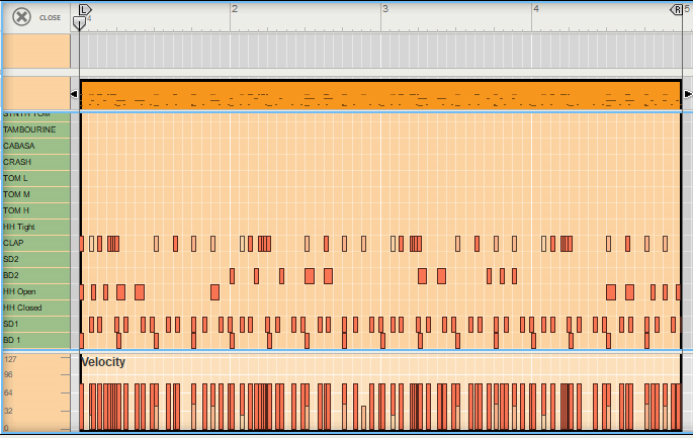The height and width of the screenshot is (438, 693).
Task: Select the TOM L drum lane
Action: 35,178
